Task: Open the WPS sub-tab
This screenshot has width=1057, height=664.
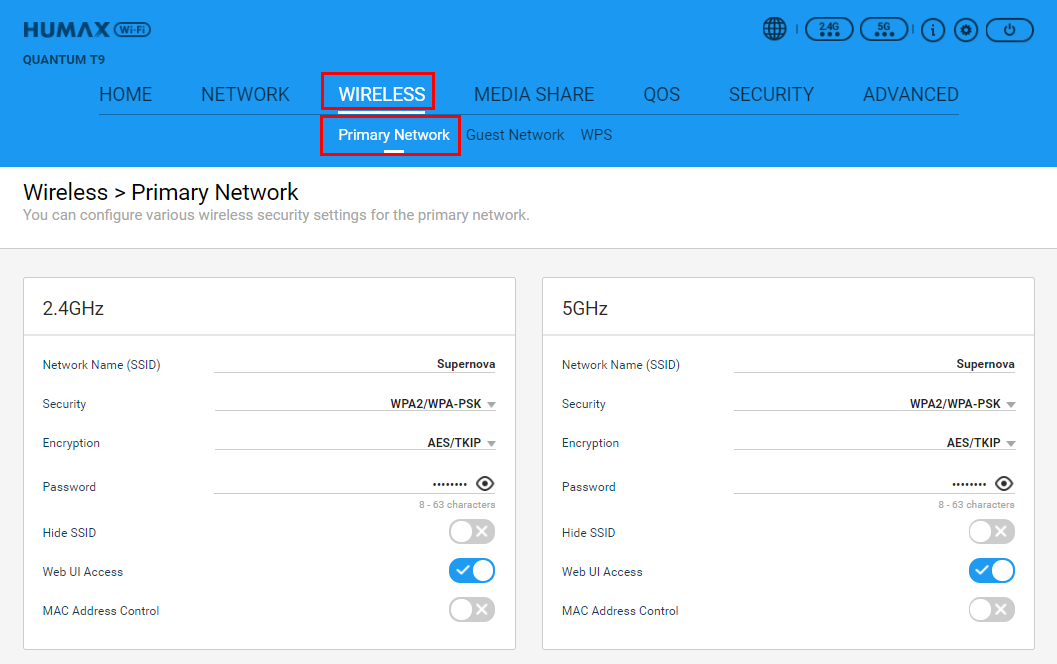Action: pos(596,135)
